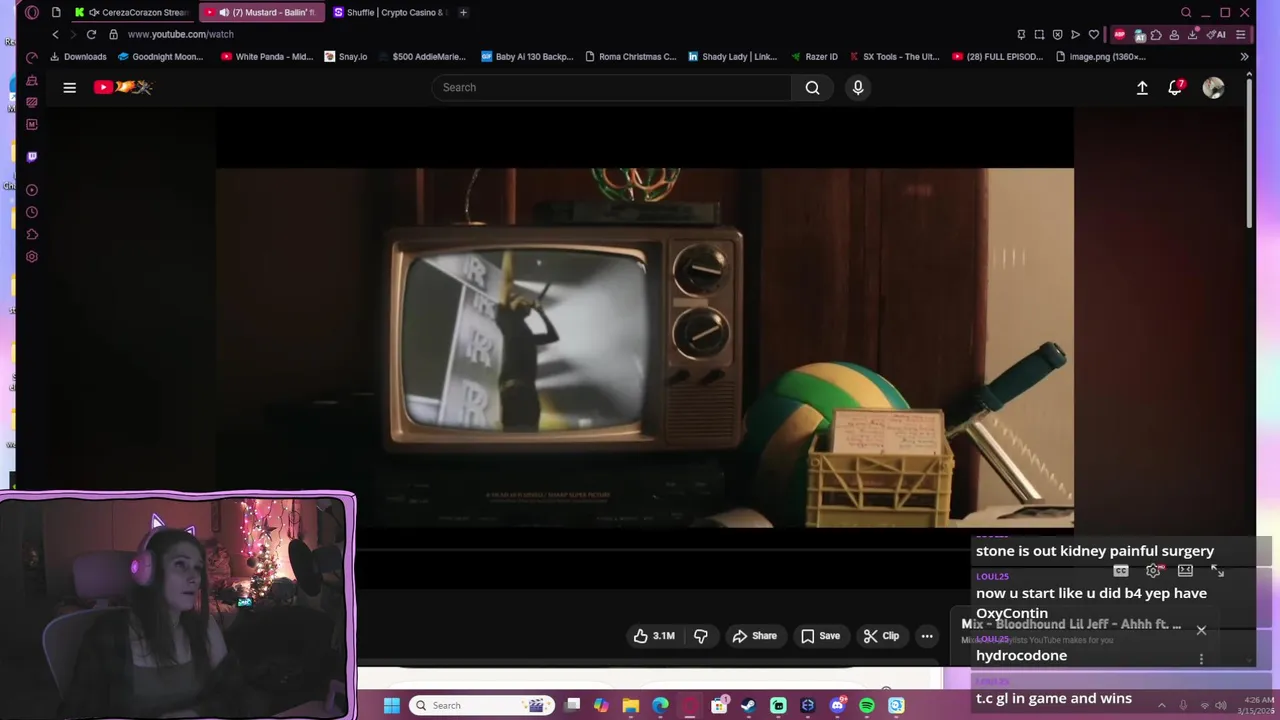
Task: Open File Explorer from the taskbar
Action: (630, 706)
